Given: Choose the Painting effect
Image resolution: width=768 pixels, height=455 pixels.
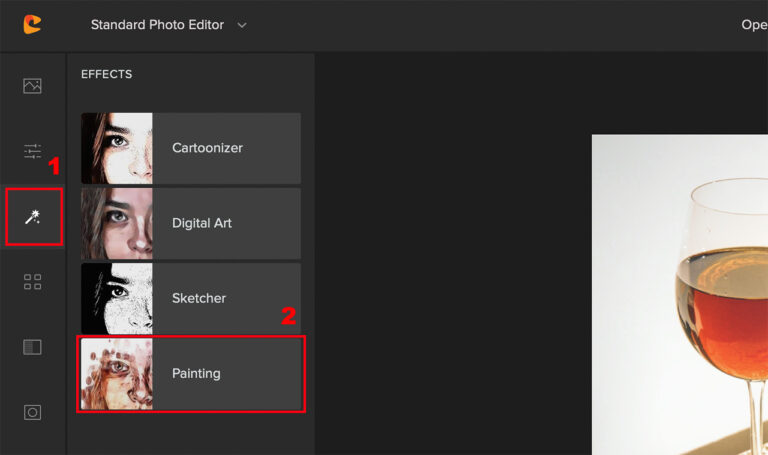Looking at the screenshot, I should pyautogui.click(x=191, y=374).
